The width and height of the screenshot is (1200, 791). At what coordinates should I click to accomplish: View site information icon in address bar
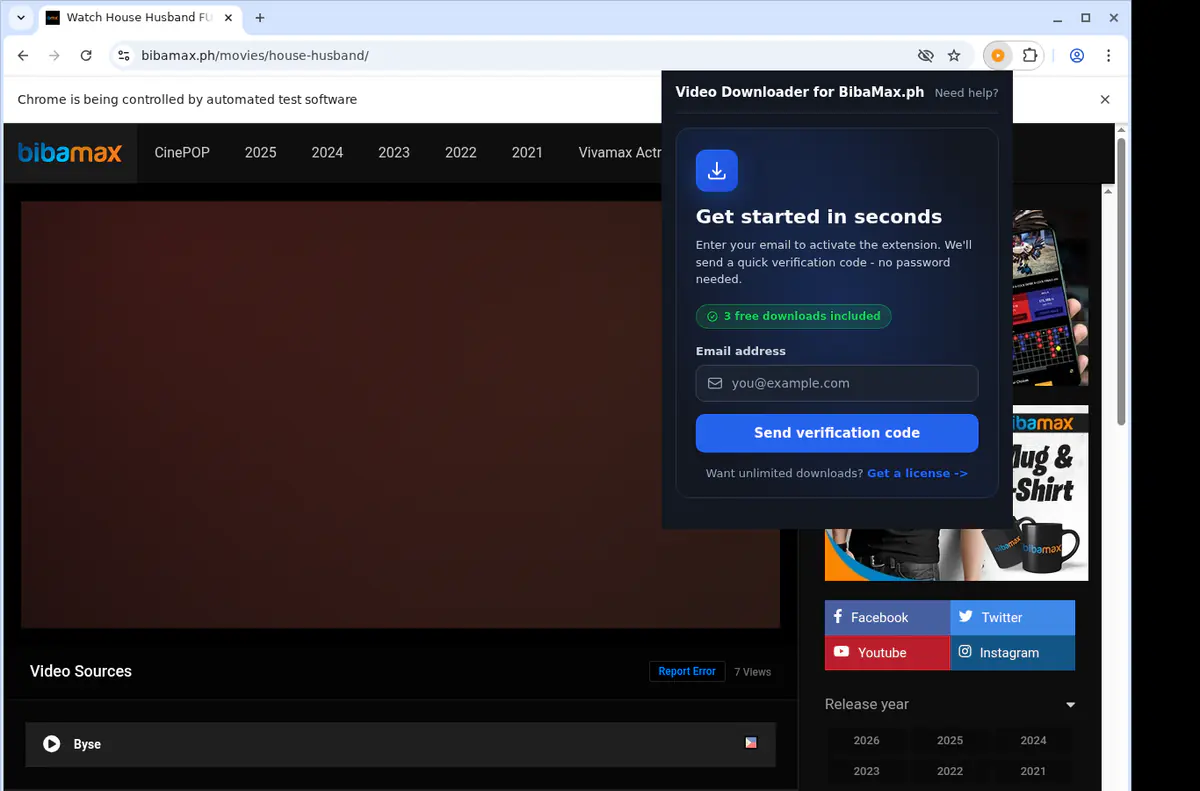[124, 56]
